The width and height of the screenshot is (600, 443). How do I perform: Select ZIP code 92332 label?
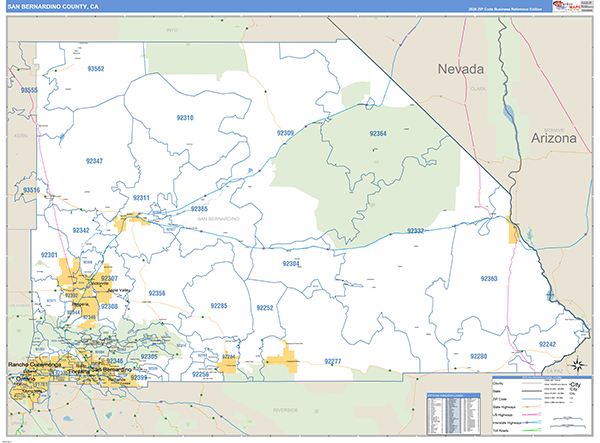(x=415, y=231)
